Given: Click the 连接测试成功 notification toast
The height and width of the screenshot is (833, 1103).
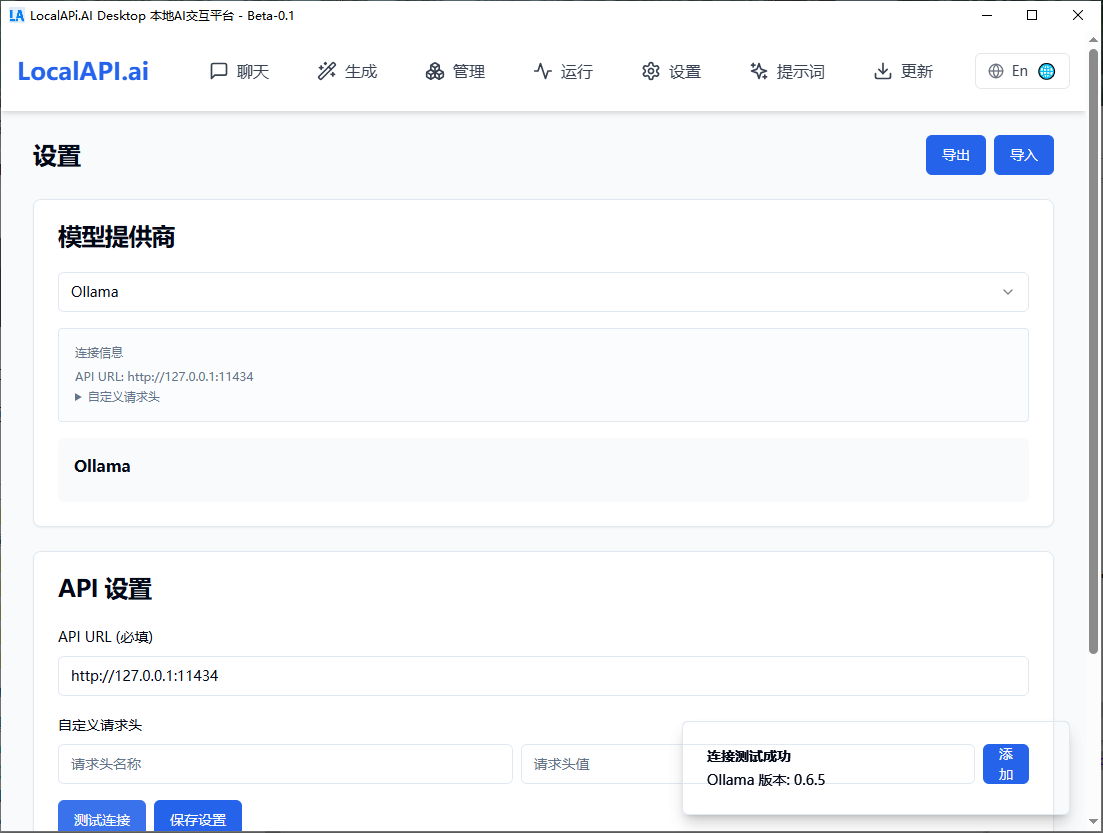Looking at the screenshot, I should click(876, 768).
